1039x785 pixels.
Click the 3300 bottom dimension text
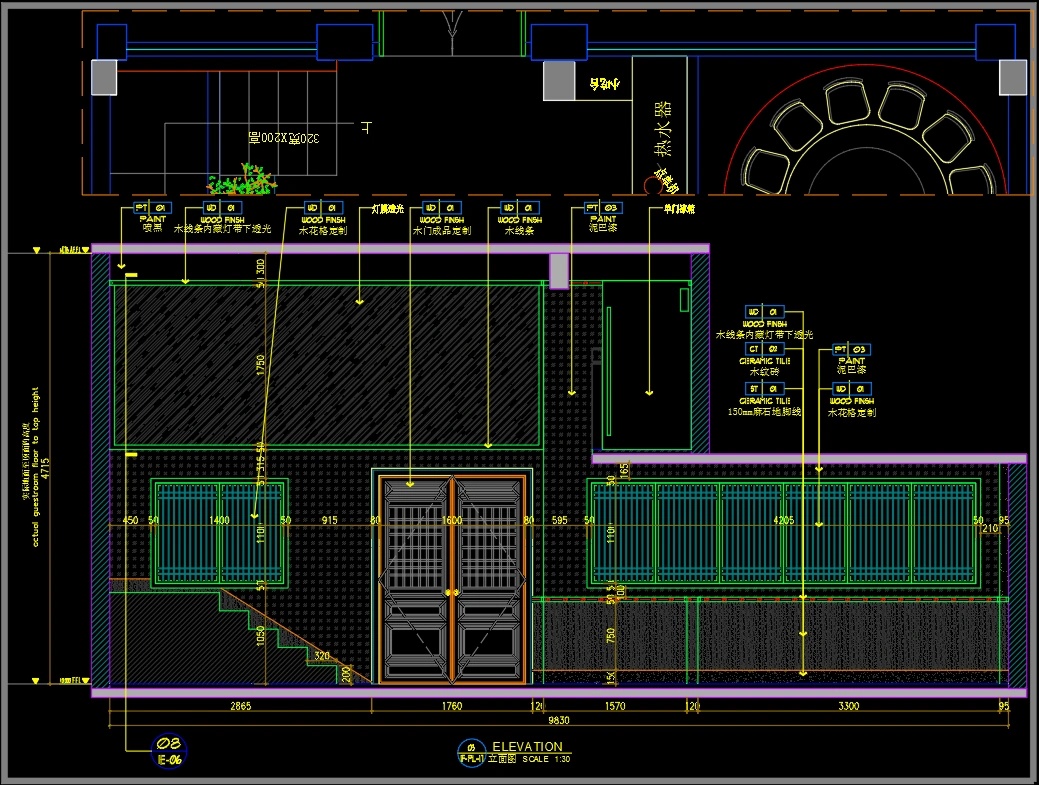pos(848,707)
